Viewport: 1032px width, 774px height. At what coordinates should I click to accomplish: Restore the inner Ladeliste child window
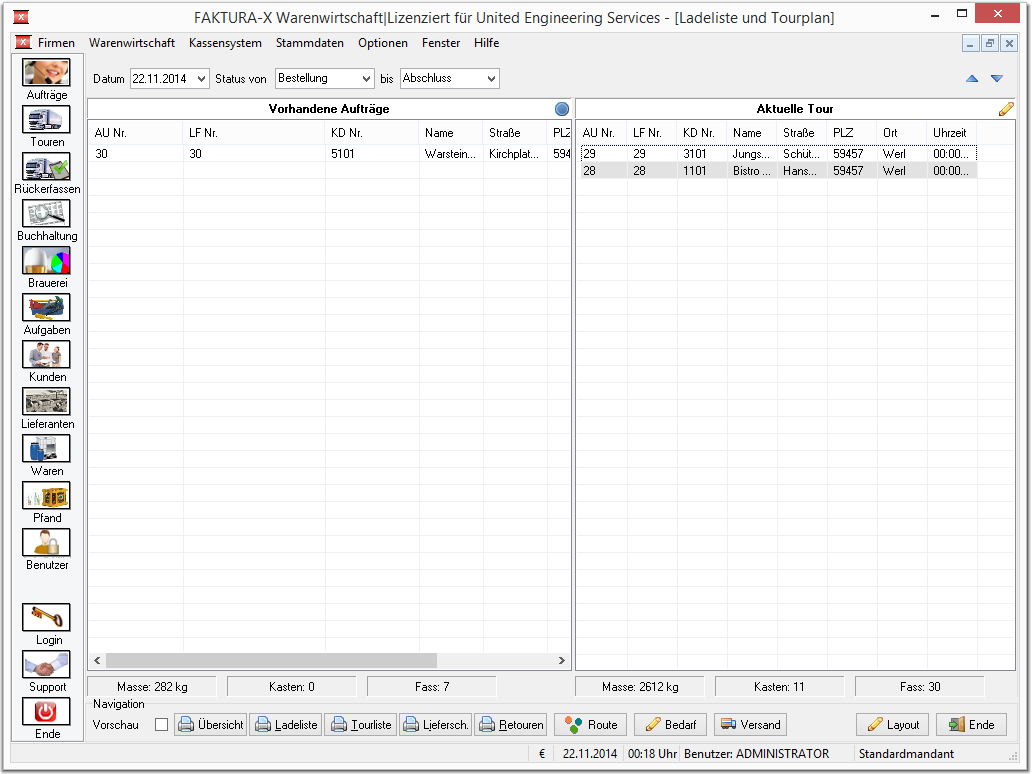[x=989, y=43]
